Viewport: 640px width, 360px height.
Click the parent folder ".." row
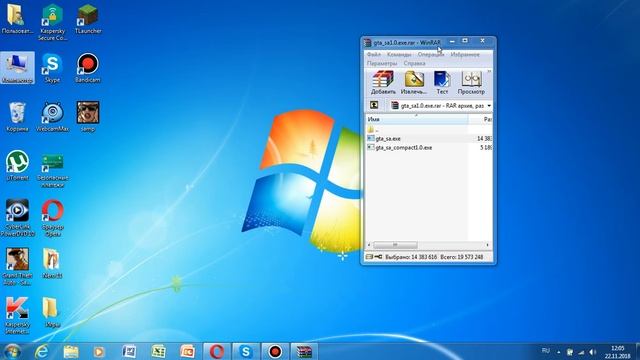(x=429, y=129)
